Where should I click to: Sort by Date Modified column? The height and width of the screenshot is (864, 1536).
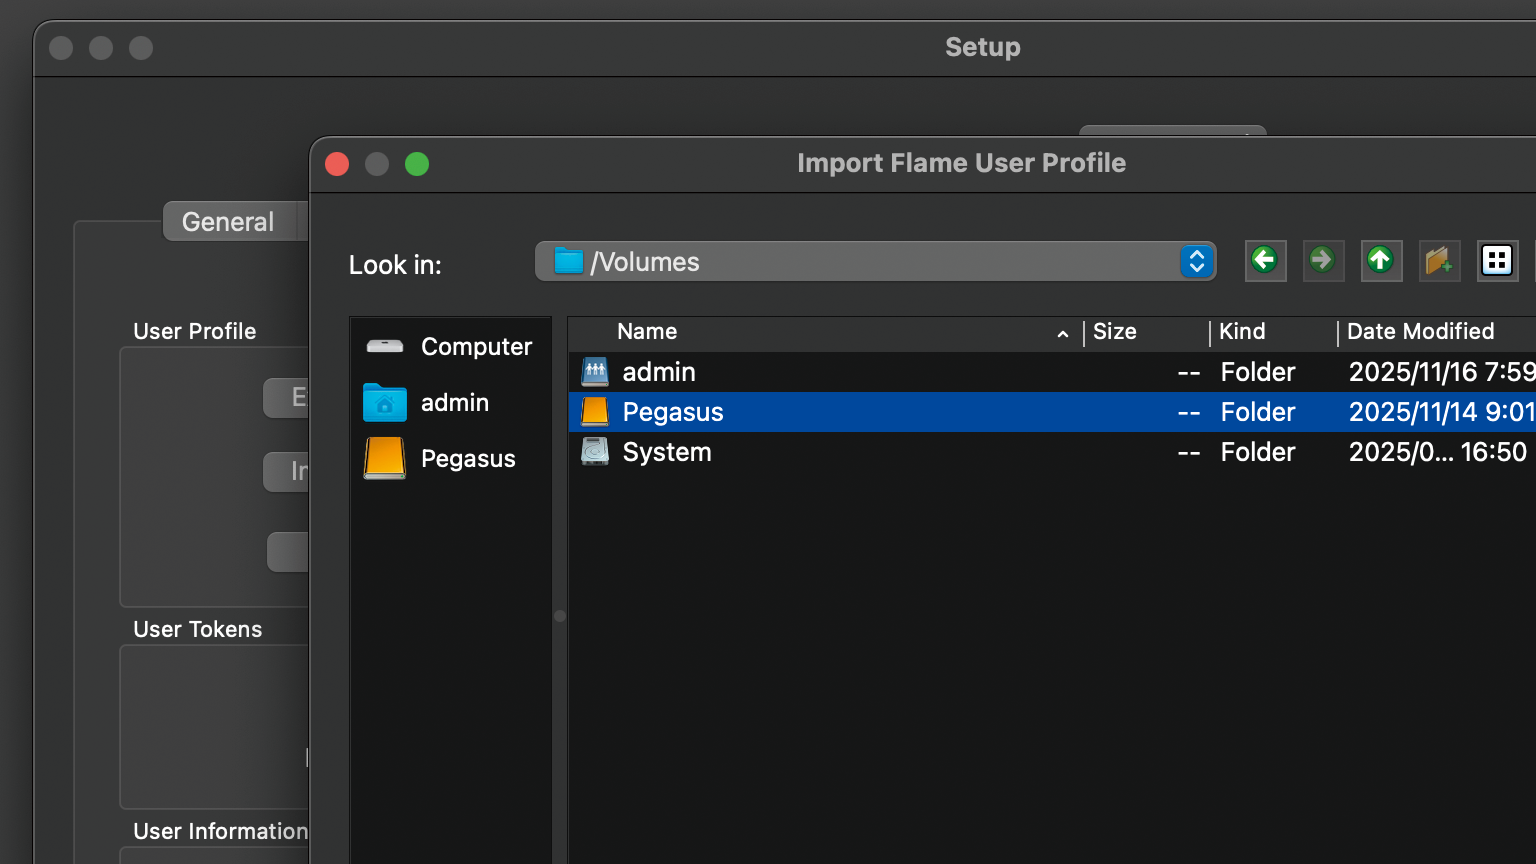[1420, 332]
